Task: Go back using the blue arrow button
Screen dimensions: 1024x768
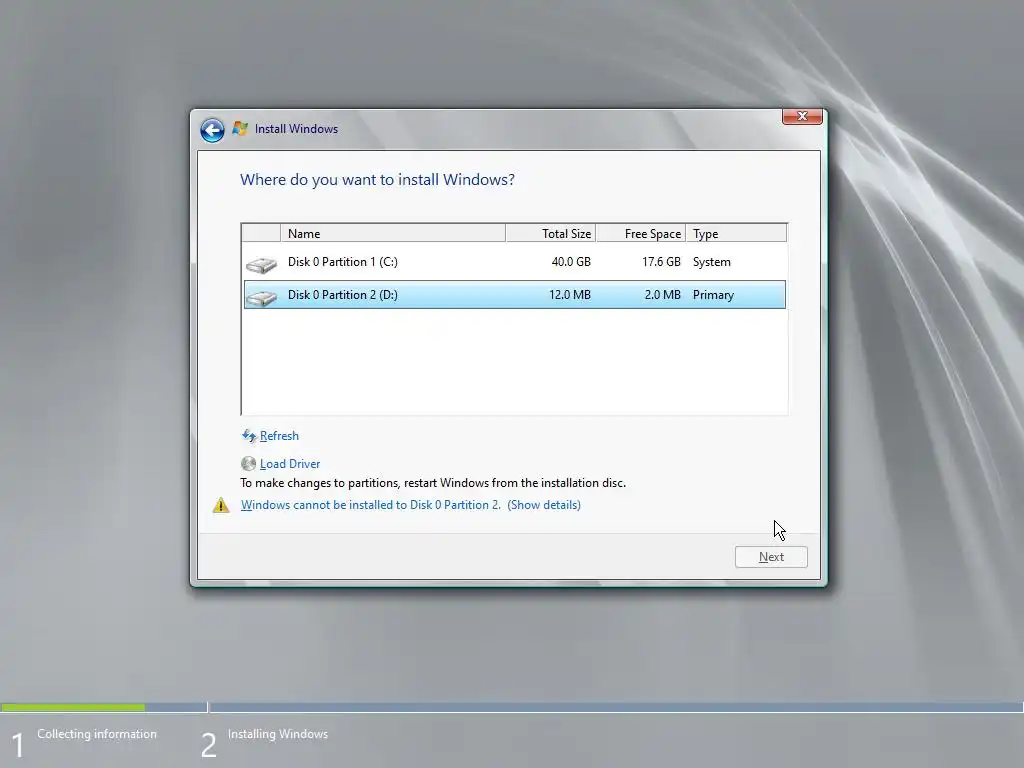Action: point(212,130)
